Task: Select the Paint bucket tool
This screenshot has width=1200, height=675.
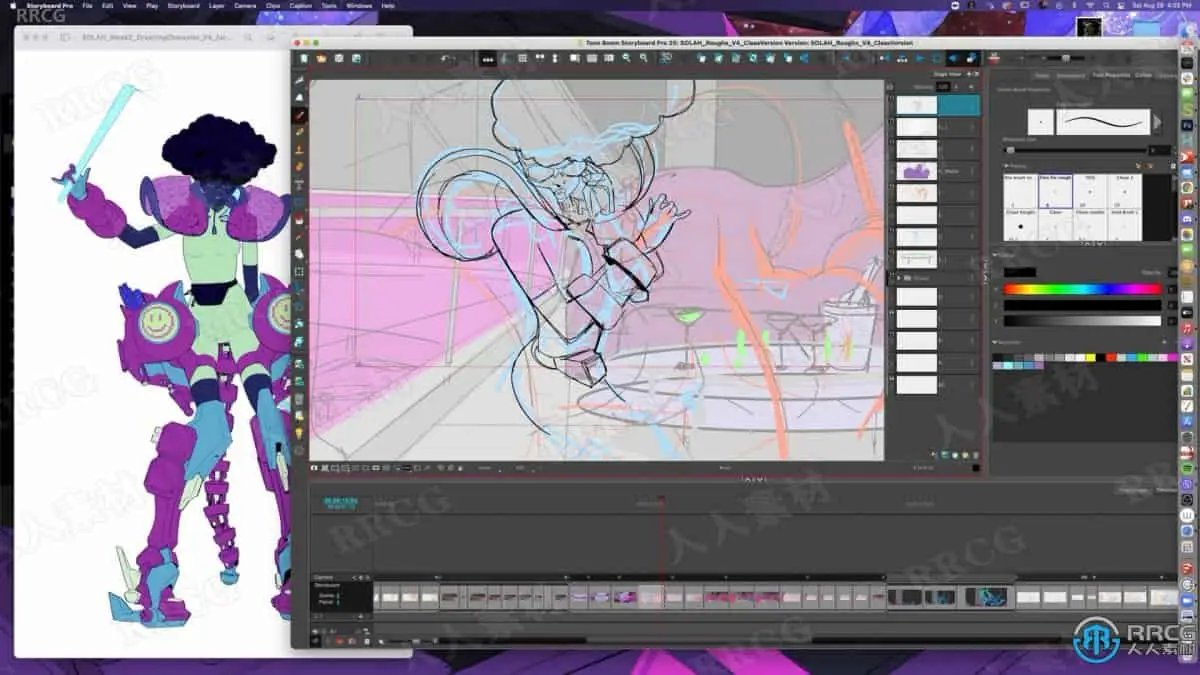Action: (x=299, y=219)
